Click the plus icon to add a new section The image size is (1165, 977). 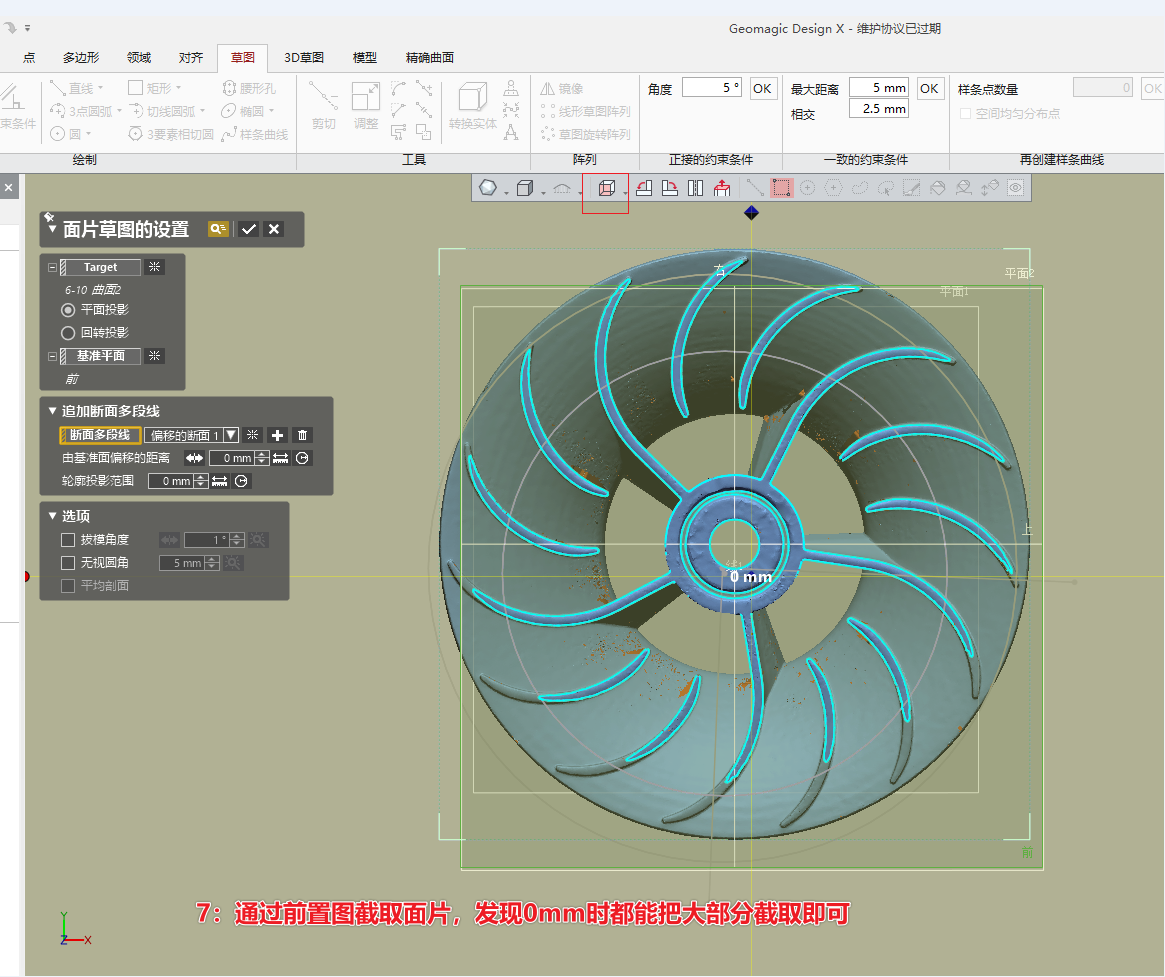[x=277, y=435]
